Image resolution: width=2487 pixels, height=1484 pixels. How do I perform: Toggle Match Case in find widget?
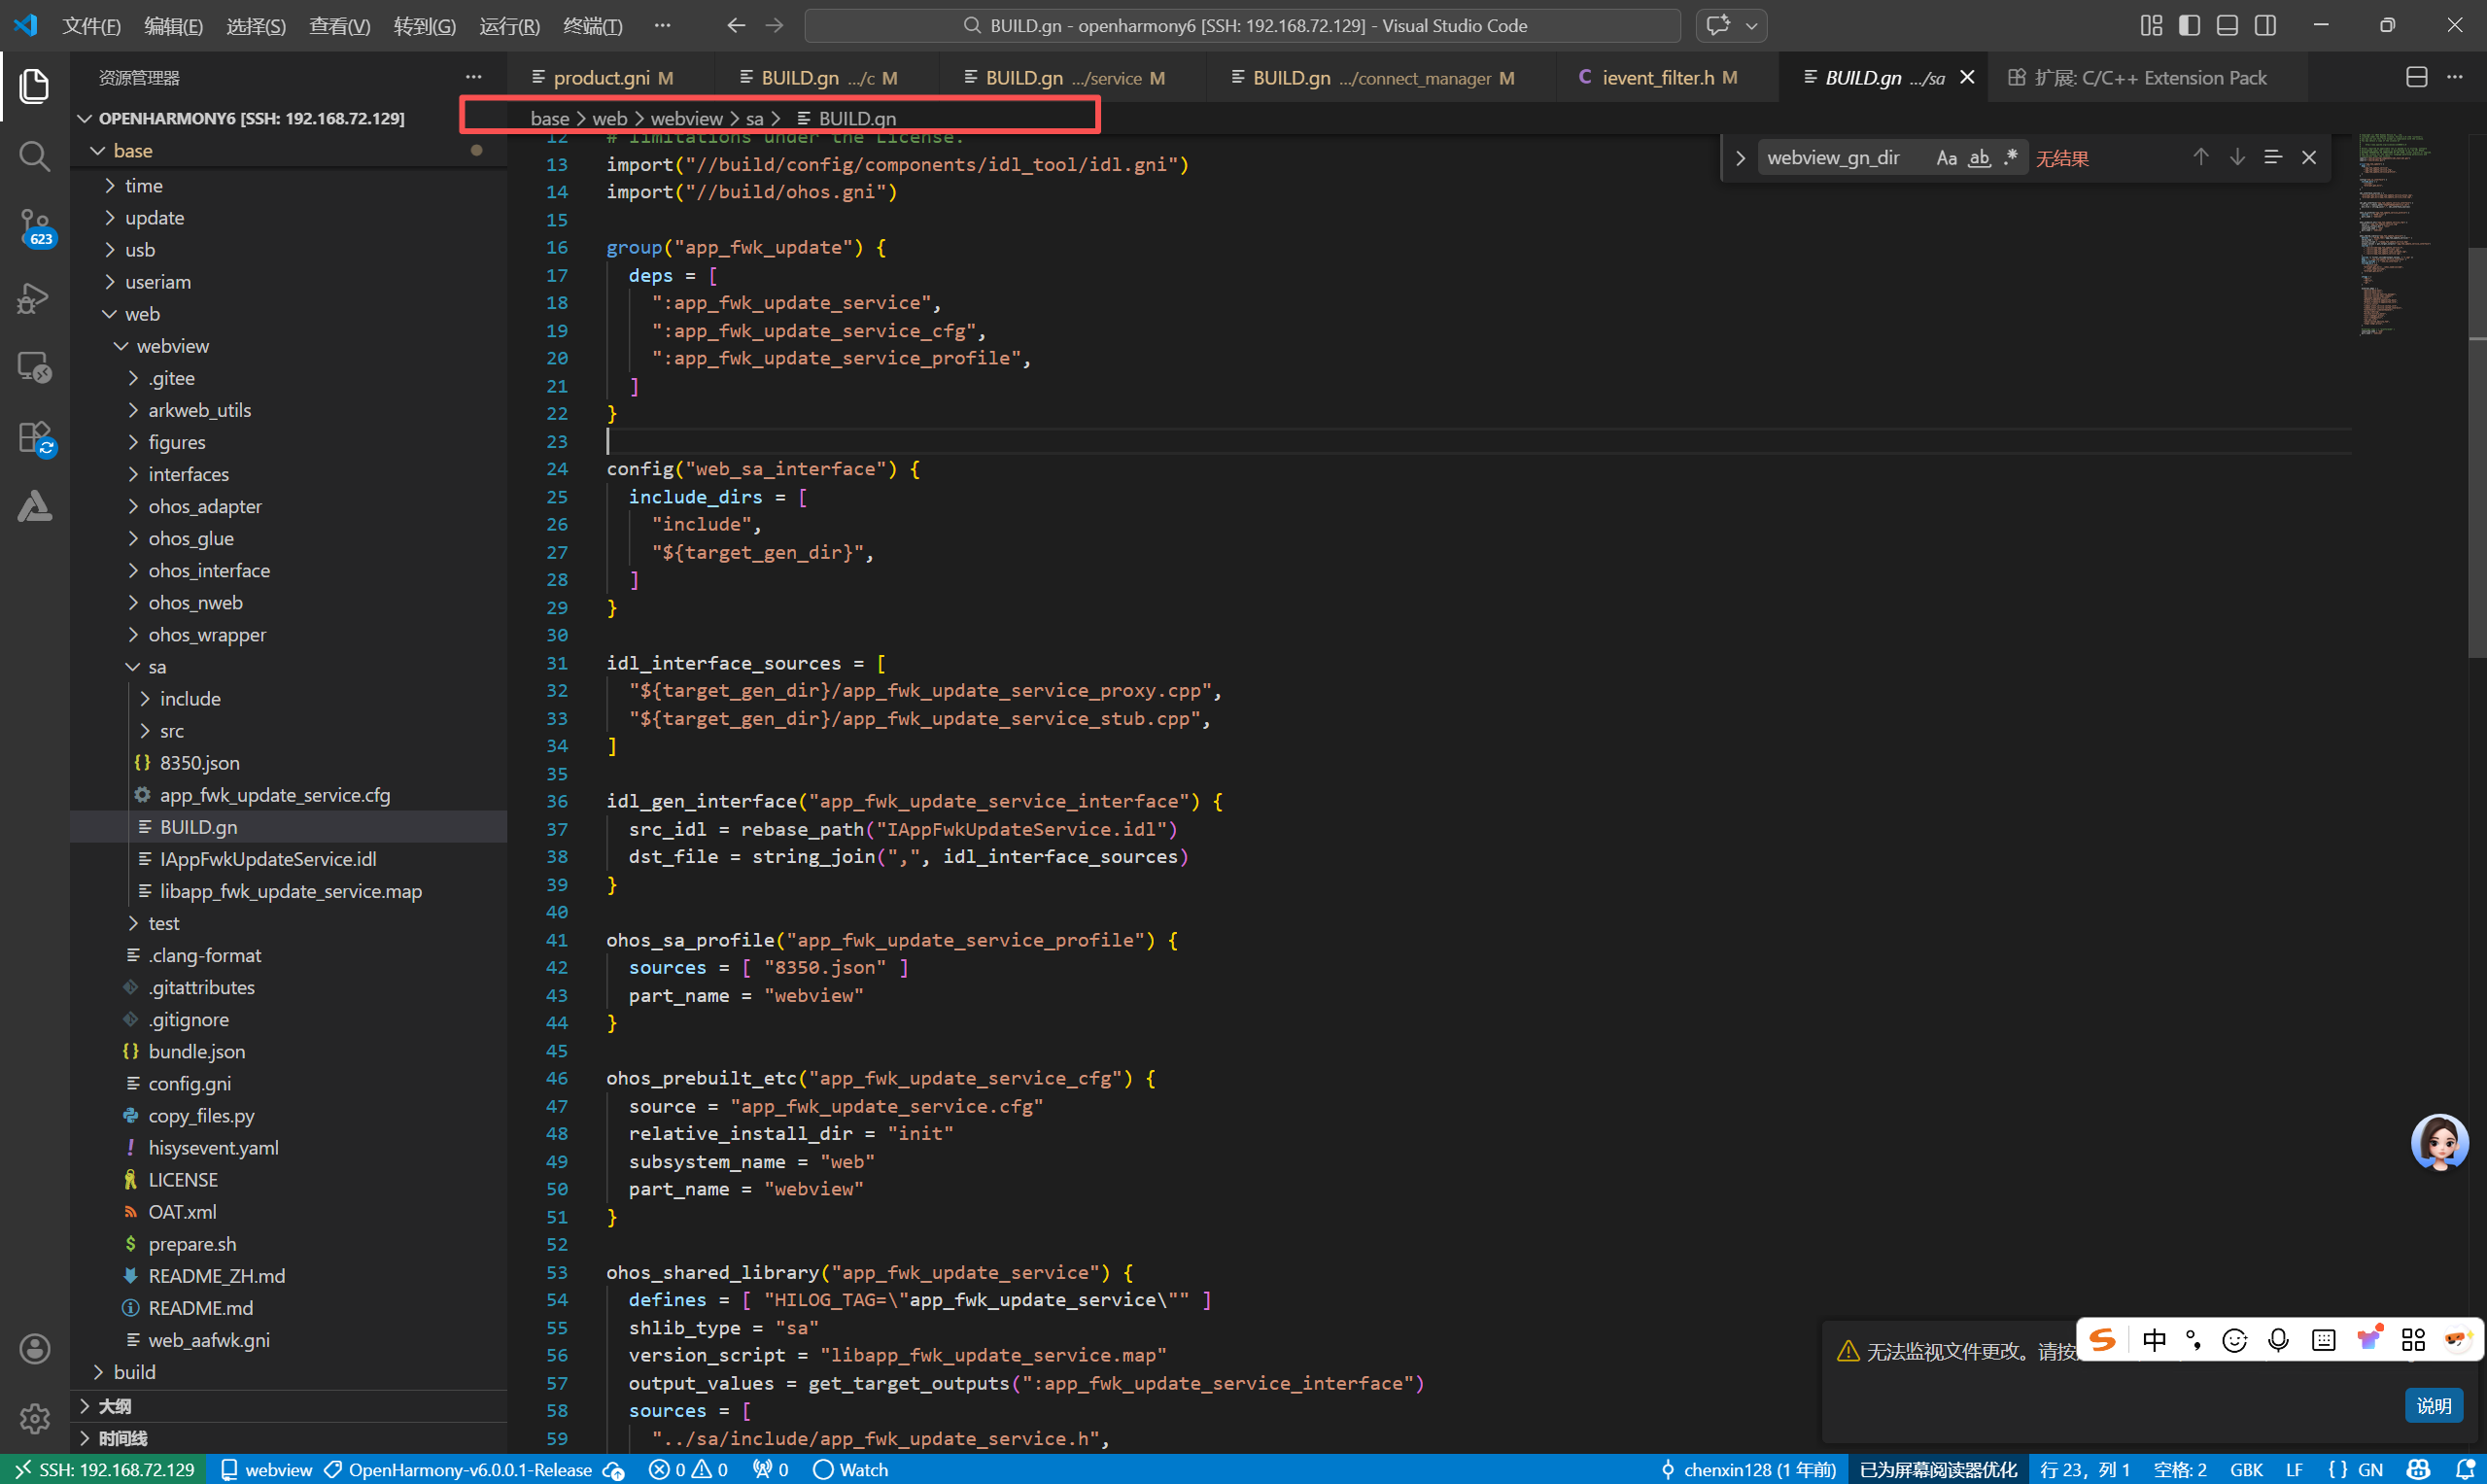[1946, 158]
